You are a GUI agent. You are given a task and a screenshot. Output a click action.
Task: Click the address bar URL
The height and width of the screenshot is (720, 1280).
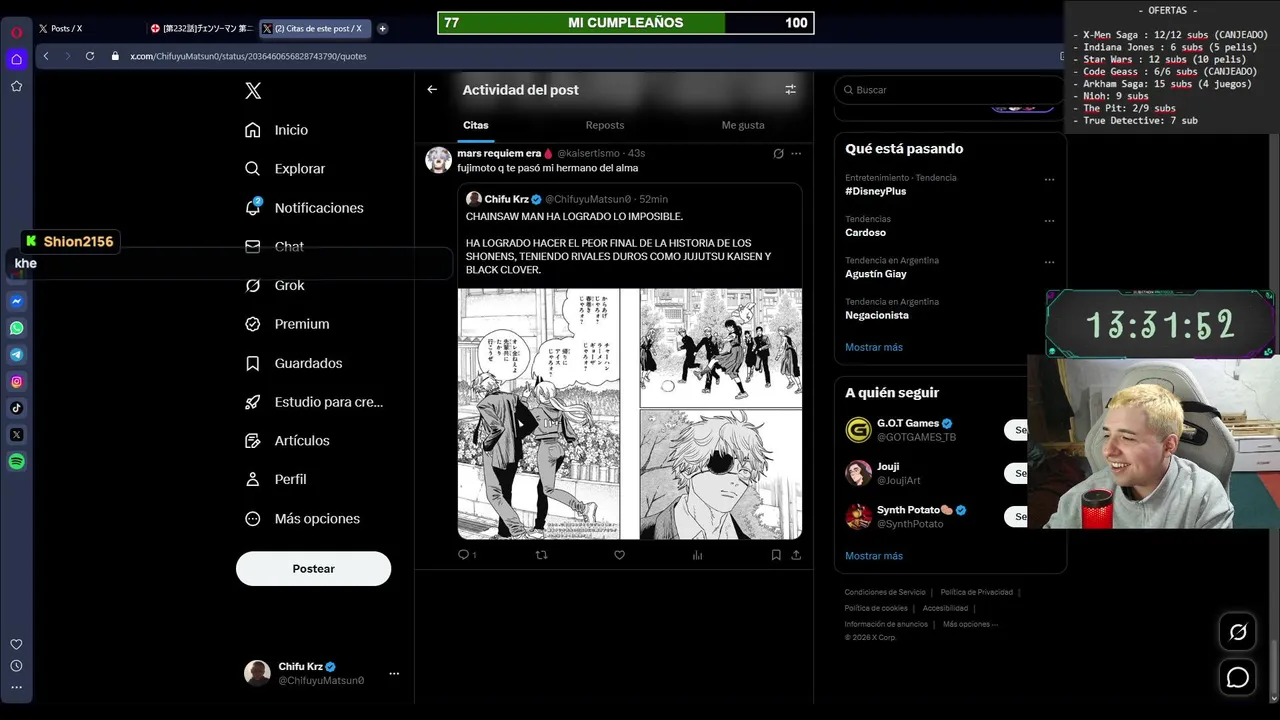[x=248, y=56]
